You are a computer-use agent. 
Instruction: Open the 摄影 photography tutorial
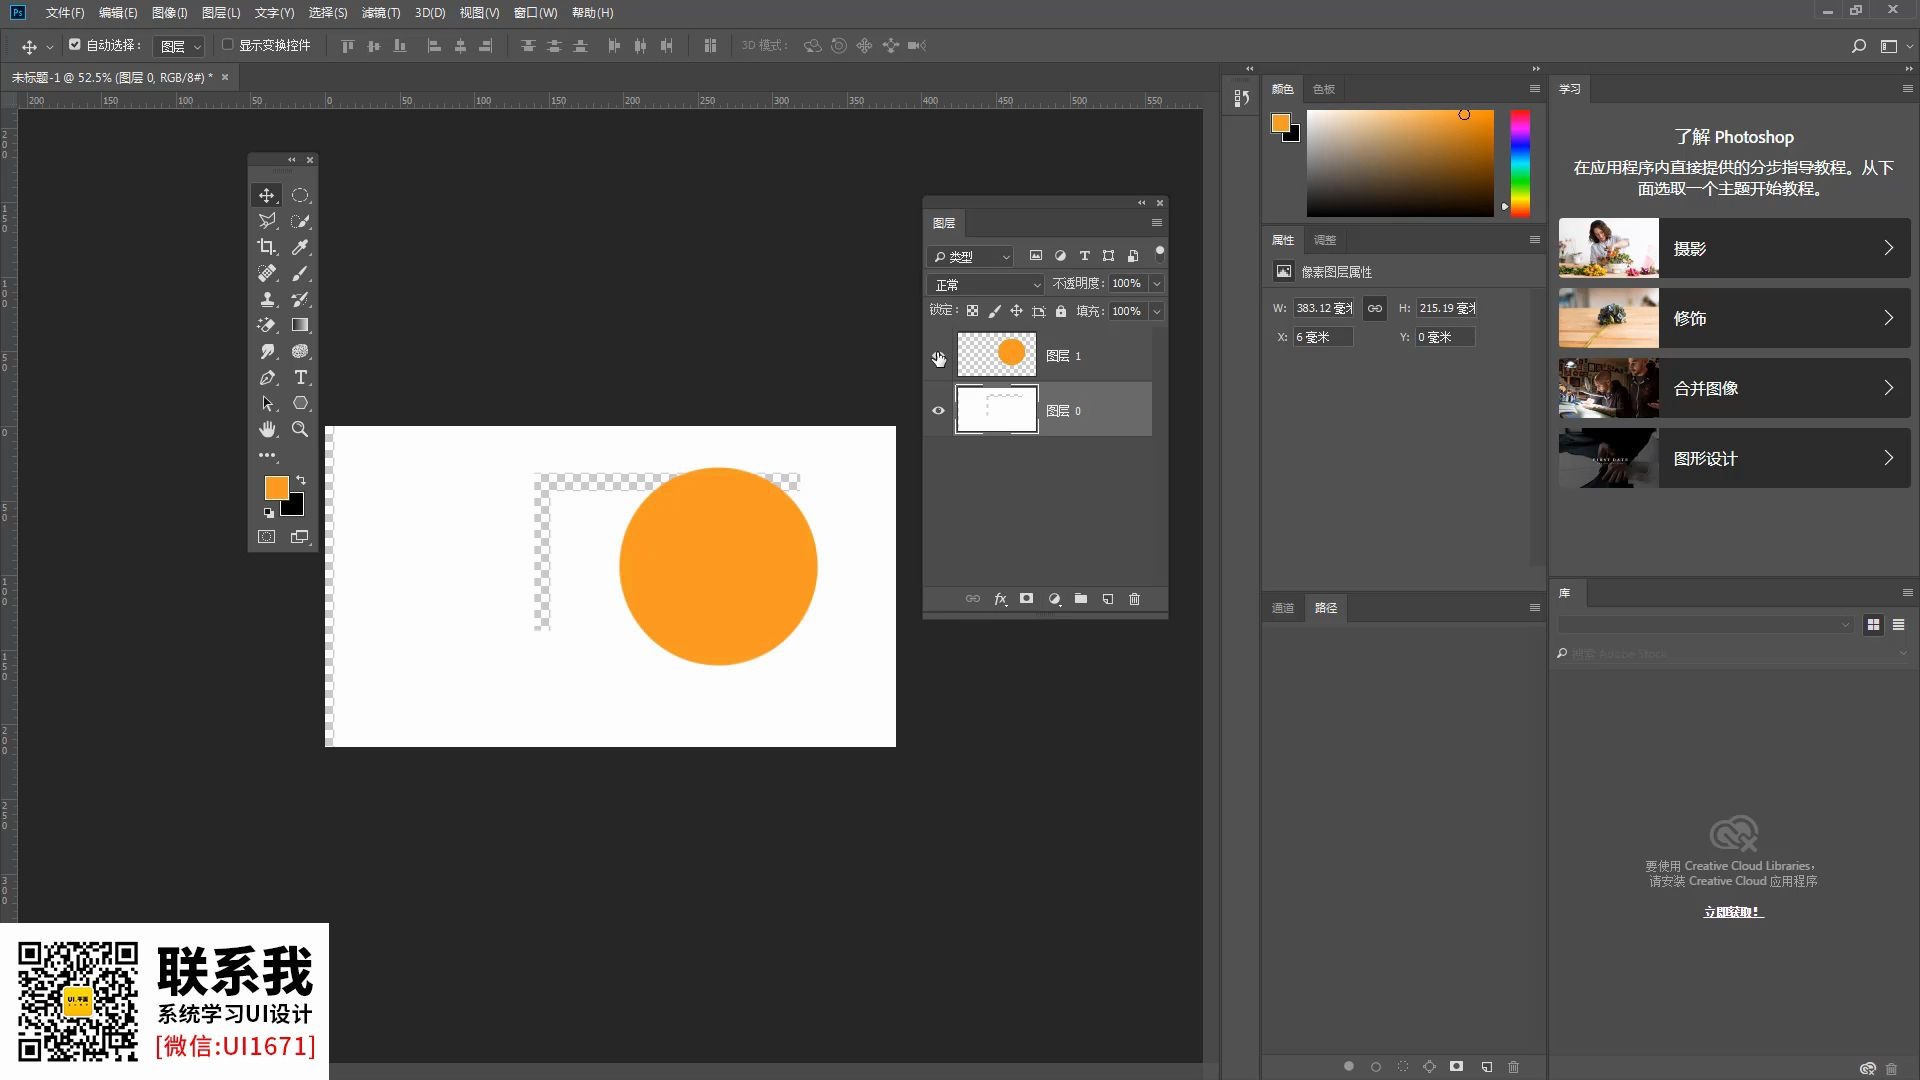coord(1734,248)
